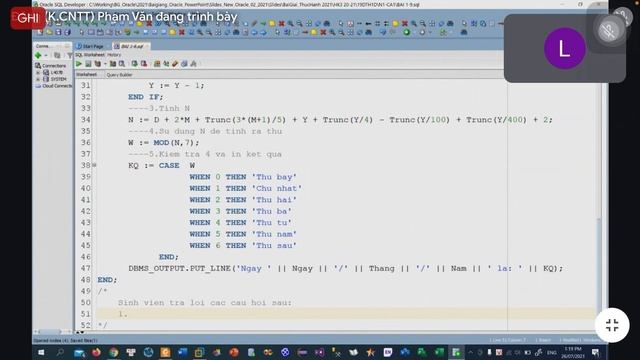Show hidden system tray icons
This screenshot has height=360, width=640.
tap(470, 352)
